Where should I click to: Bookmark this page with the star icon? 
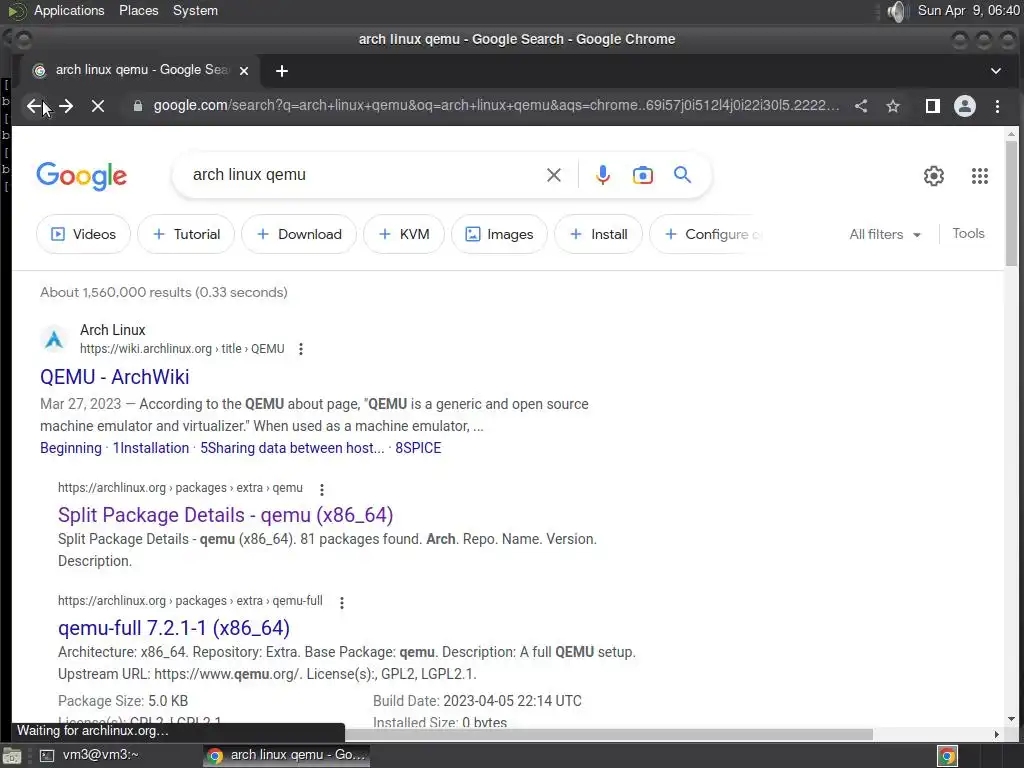(x=893, y=106)
